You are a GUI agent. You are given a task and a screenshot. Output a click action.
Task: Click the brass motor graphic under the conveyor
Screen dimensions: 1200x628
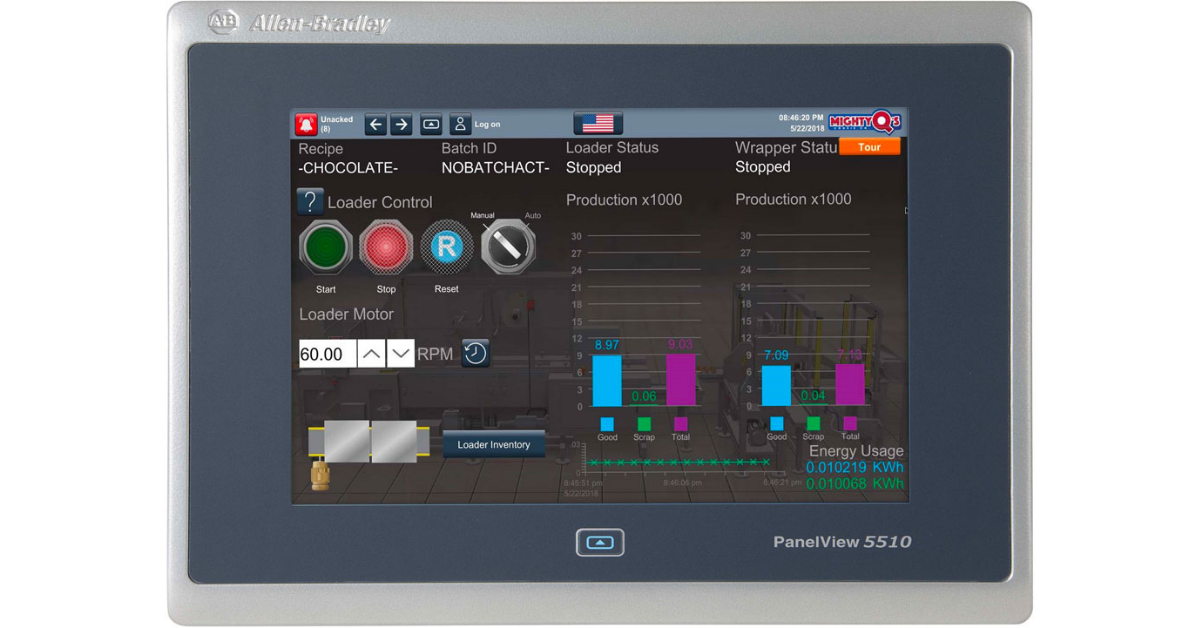[x=322, y=476]
